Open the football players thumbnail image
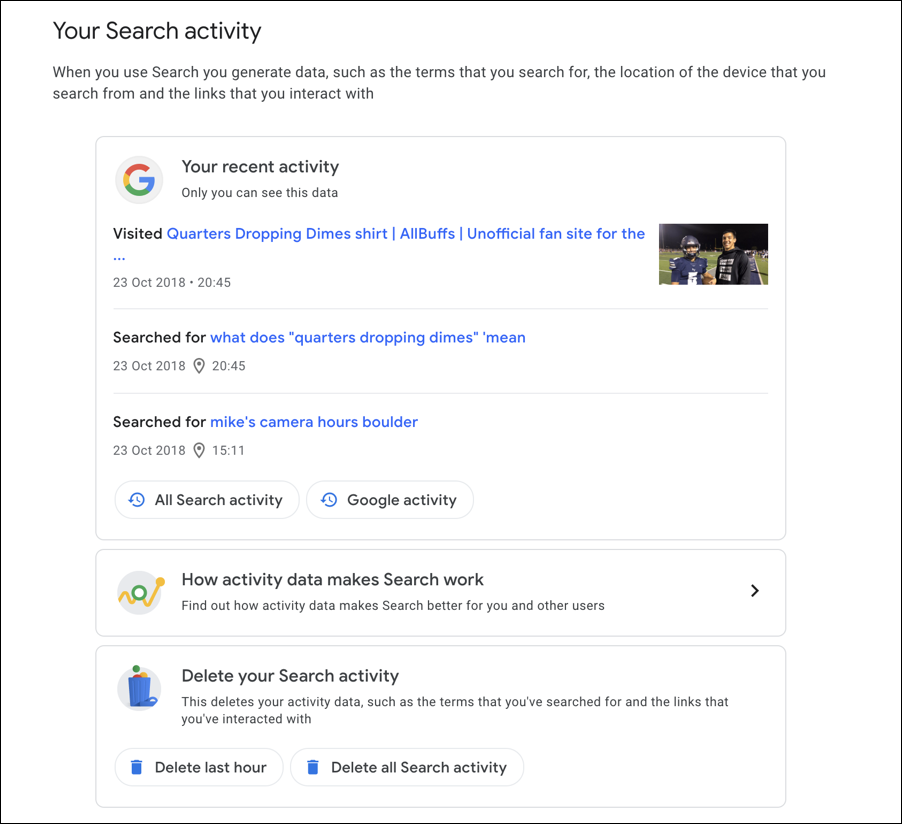Viewport: 902px width, 824px height. click(x=713, y=254)
